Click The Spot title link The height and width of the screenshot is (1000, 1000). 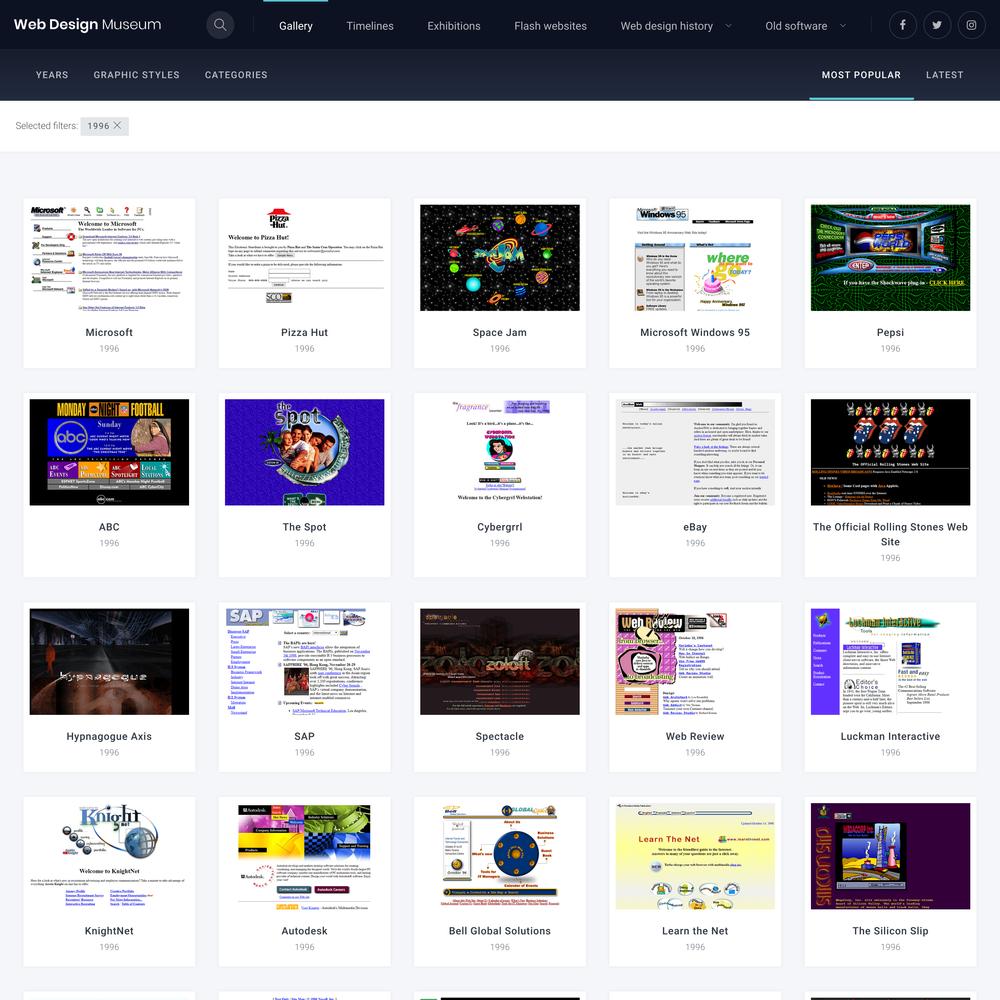tap(305, 527)
